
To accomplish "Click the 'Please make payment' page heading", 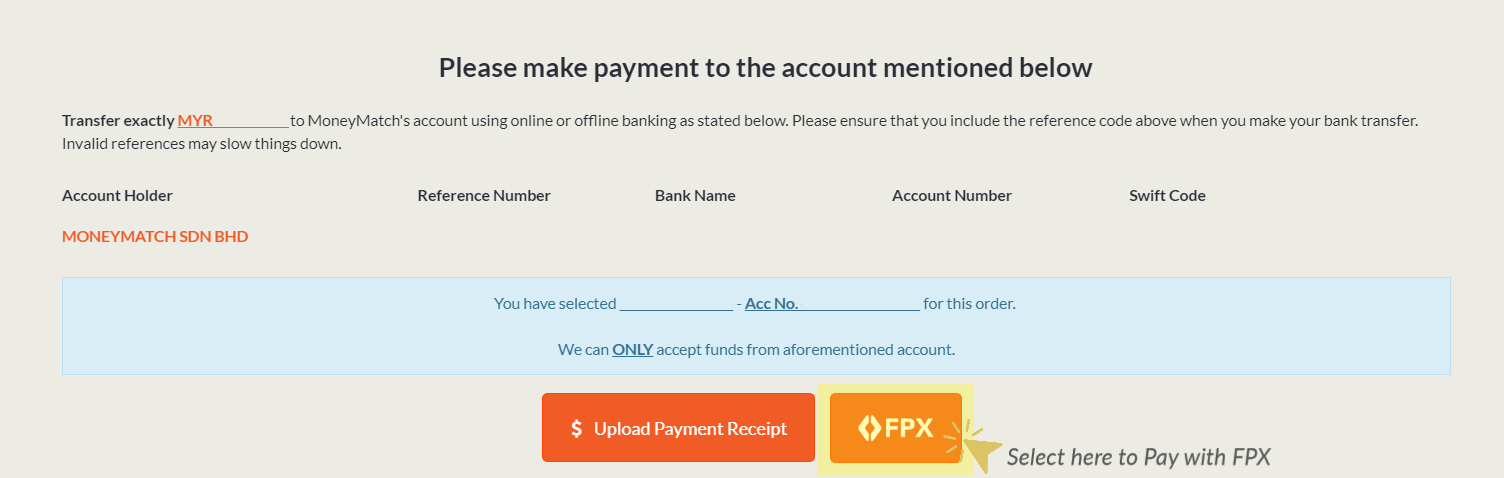I will tap(766, 68).
